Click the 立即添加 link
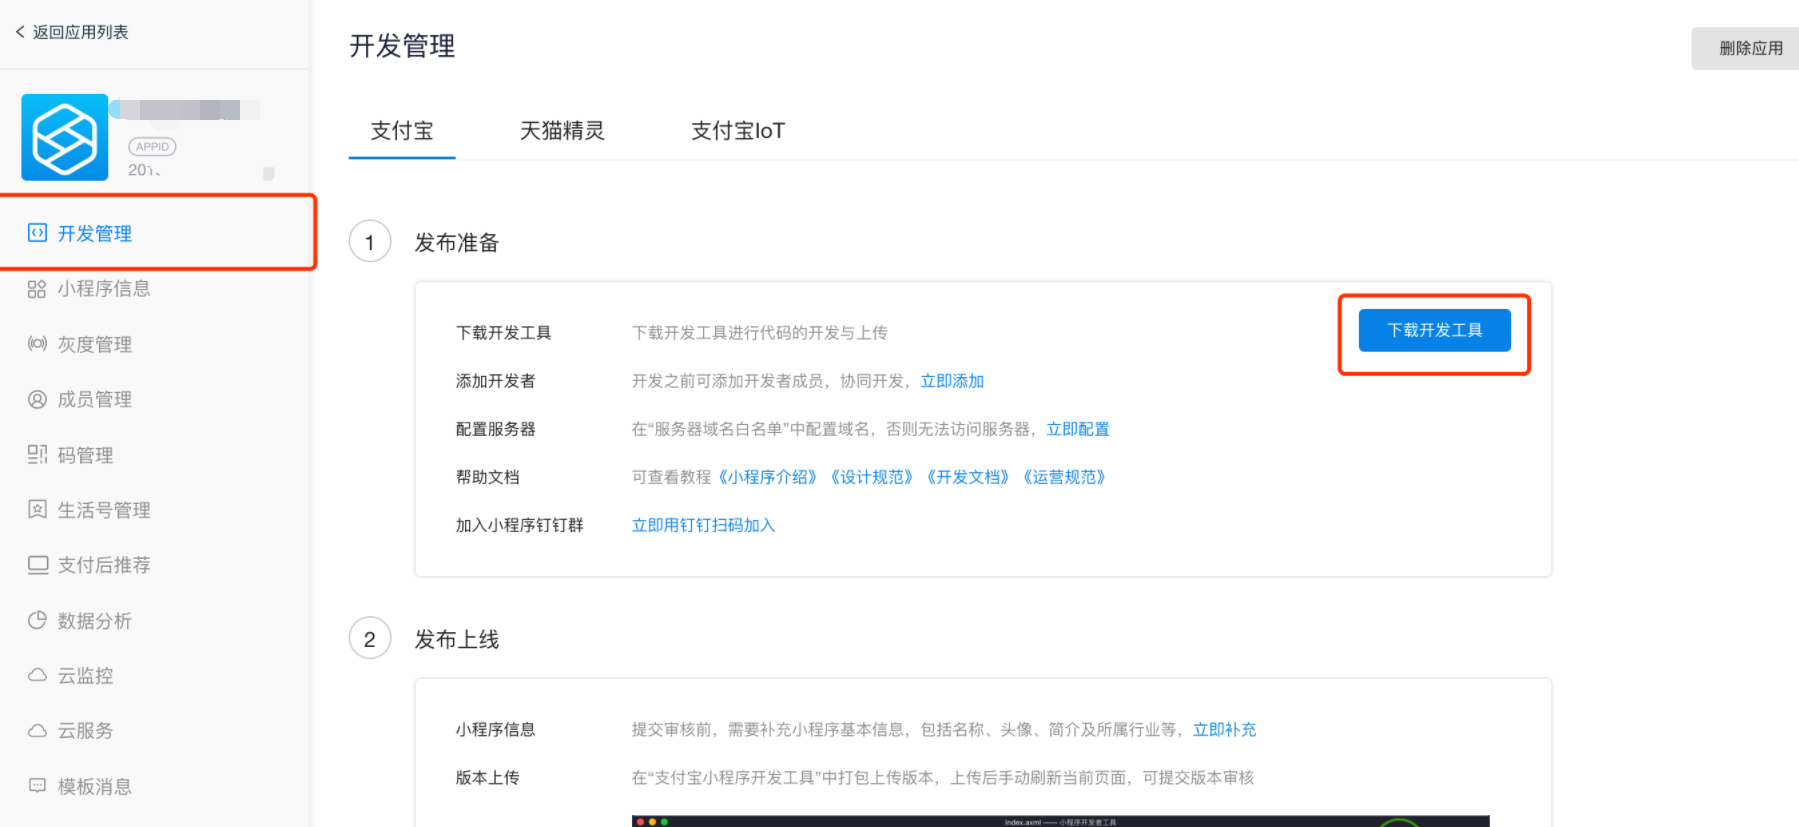This screenshot has height=827, width=1799. [x=952, y=381]
